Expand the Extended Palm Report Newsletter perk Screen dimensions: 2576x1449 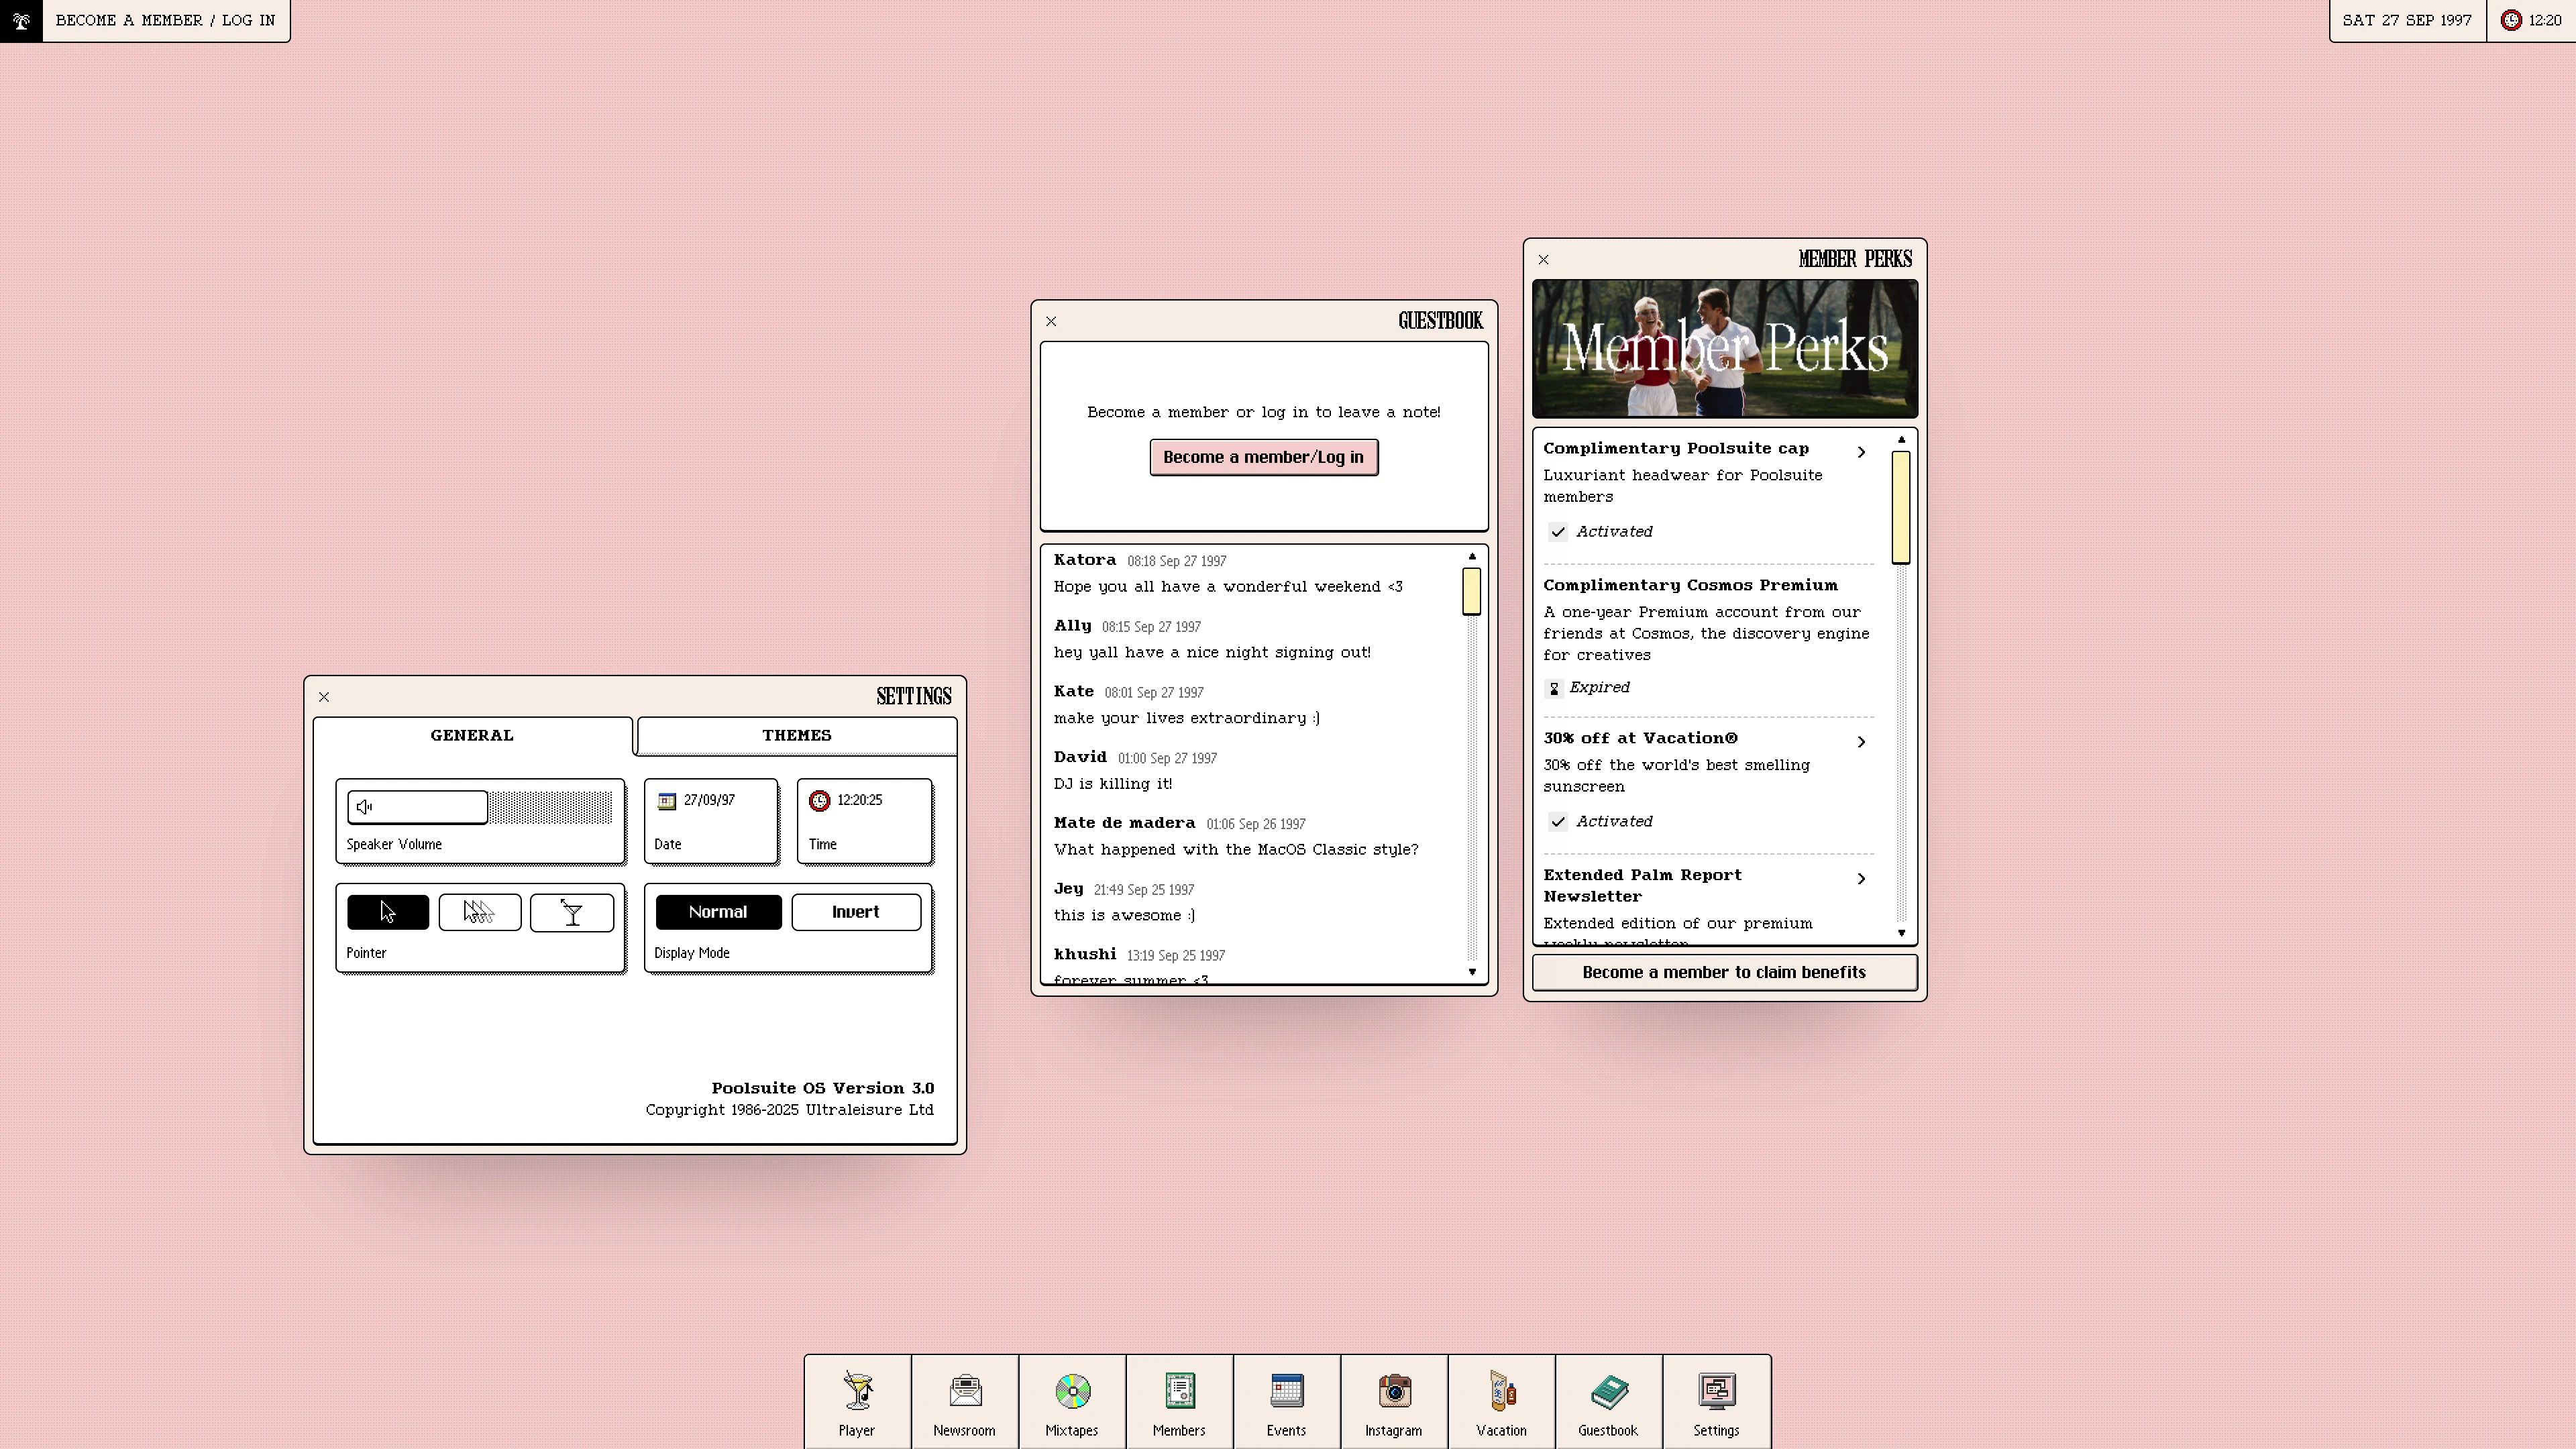pos(1860,879)
